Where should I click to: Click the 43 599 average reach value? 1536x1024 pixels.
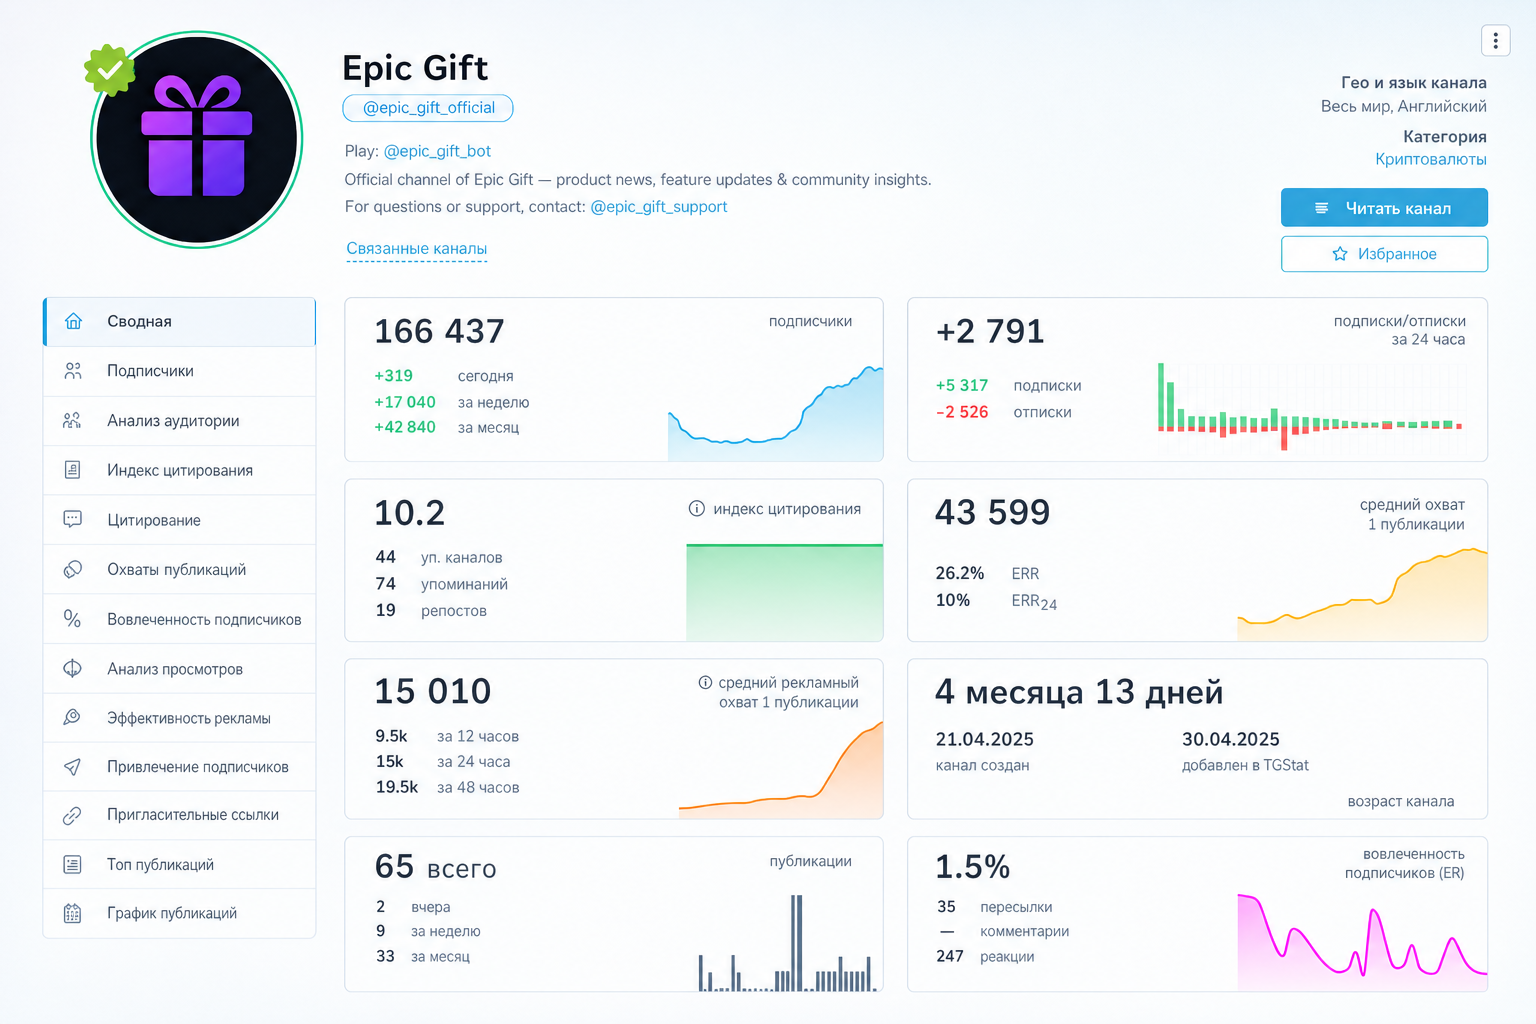pos(992,512)
